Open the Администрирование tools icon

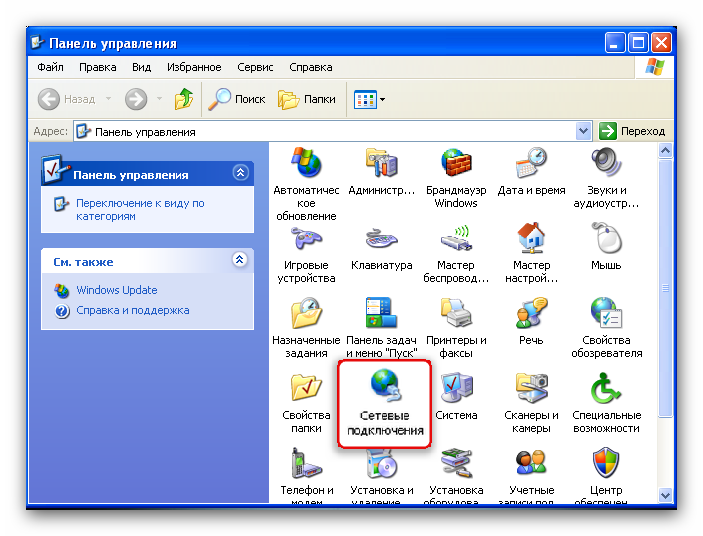(381, 163)
